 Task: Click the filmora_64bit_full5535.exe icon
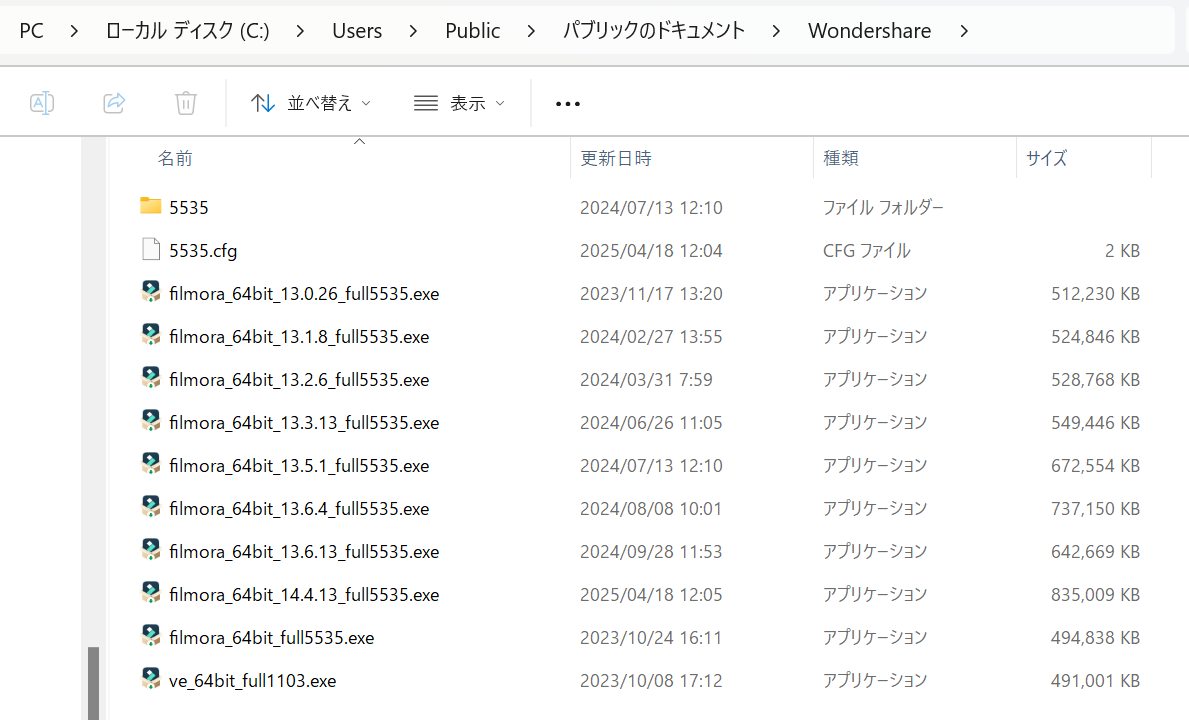151,636
